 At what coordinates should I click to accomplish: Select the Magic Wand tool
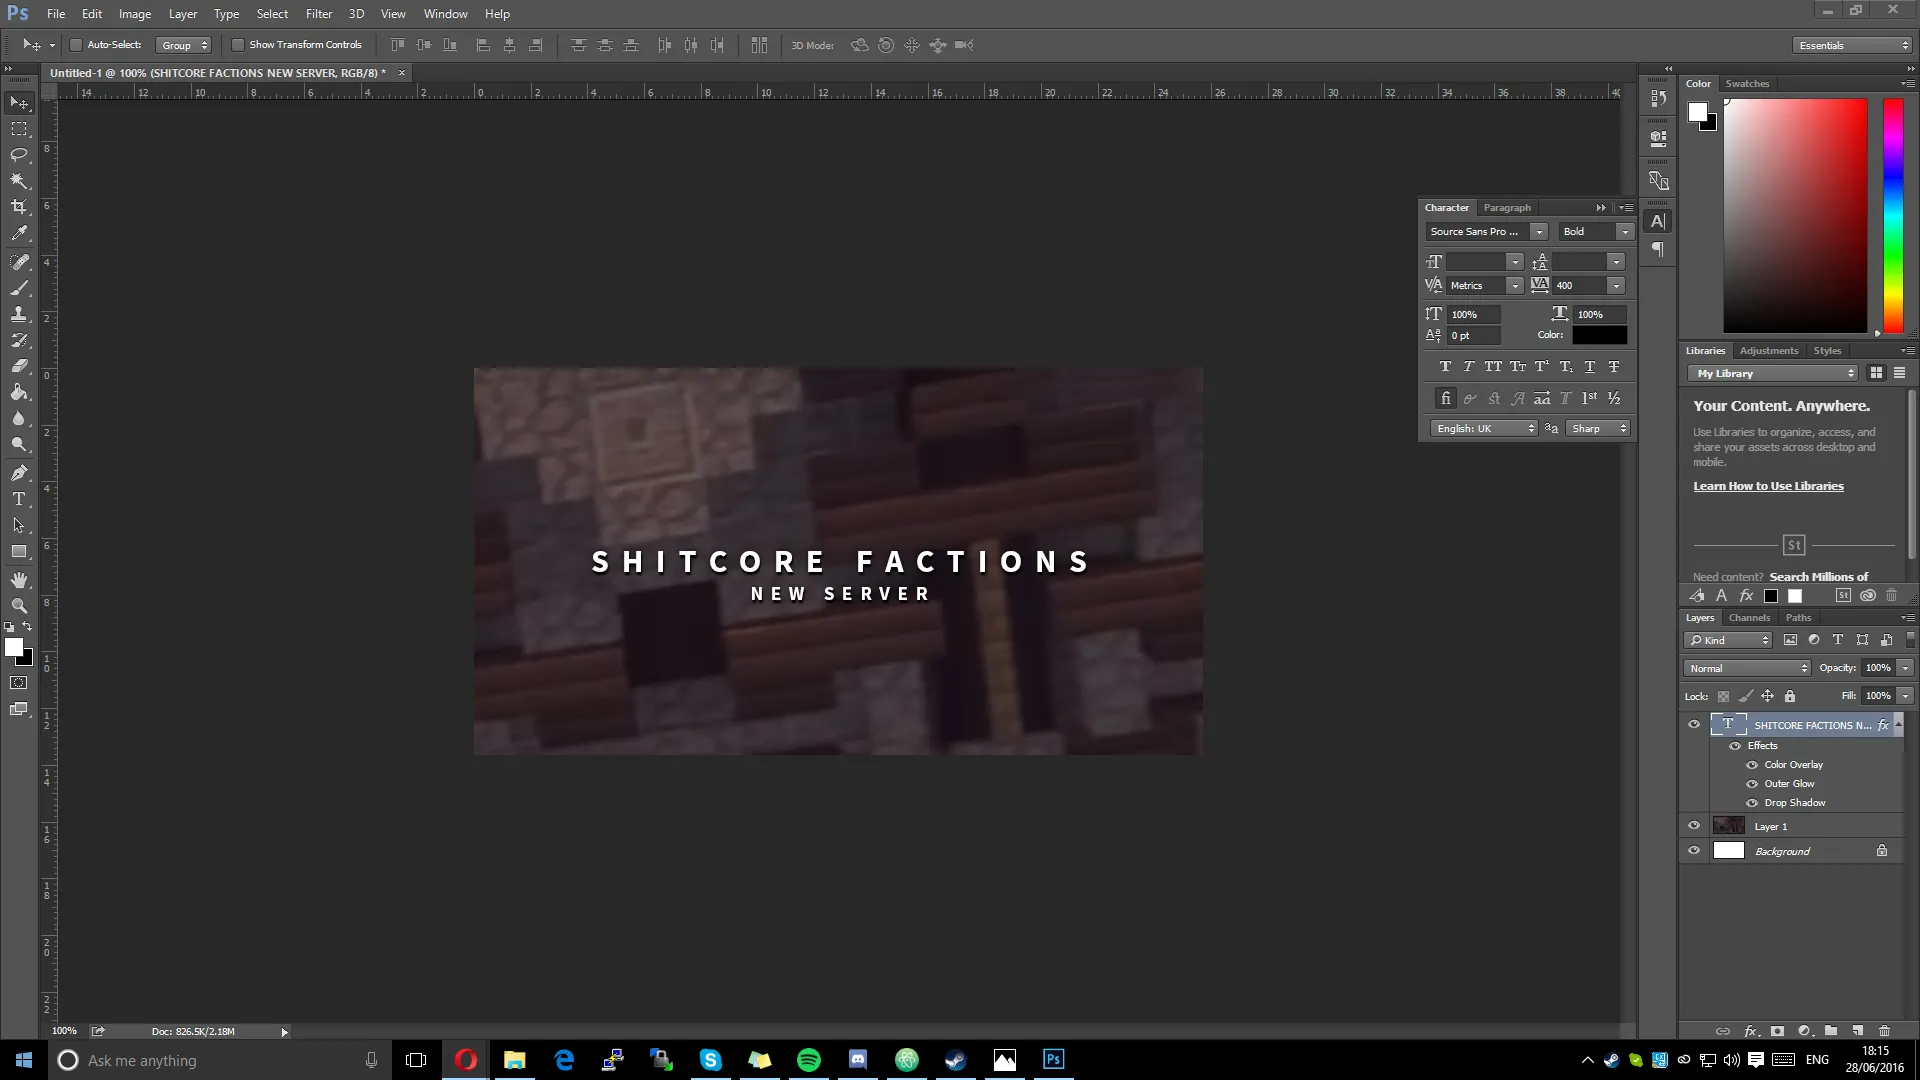pos(19,181)
